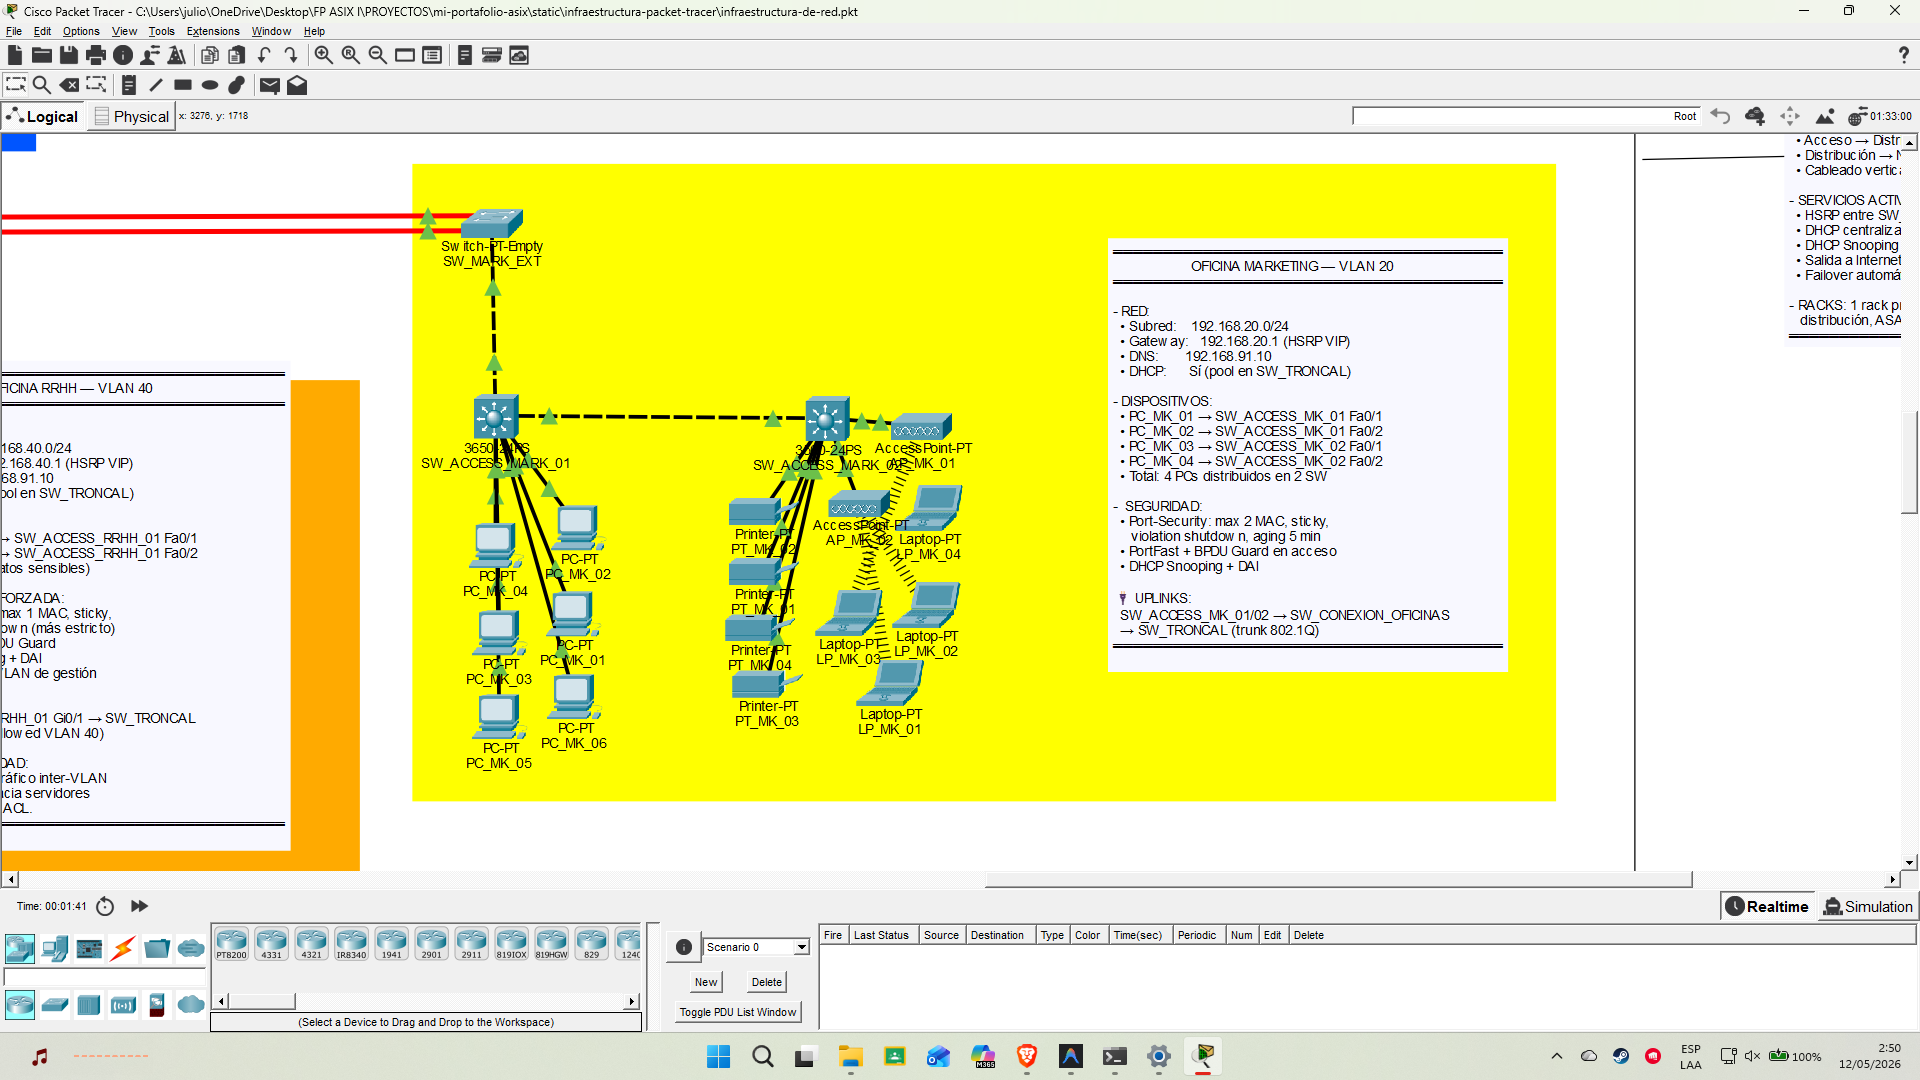Viewport: 1920px width, 1080px height.
Task: Switch to Realtime mode
Action: (1767, 906)
